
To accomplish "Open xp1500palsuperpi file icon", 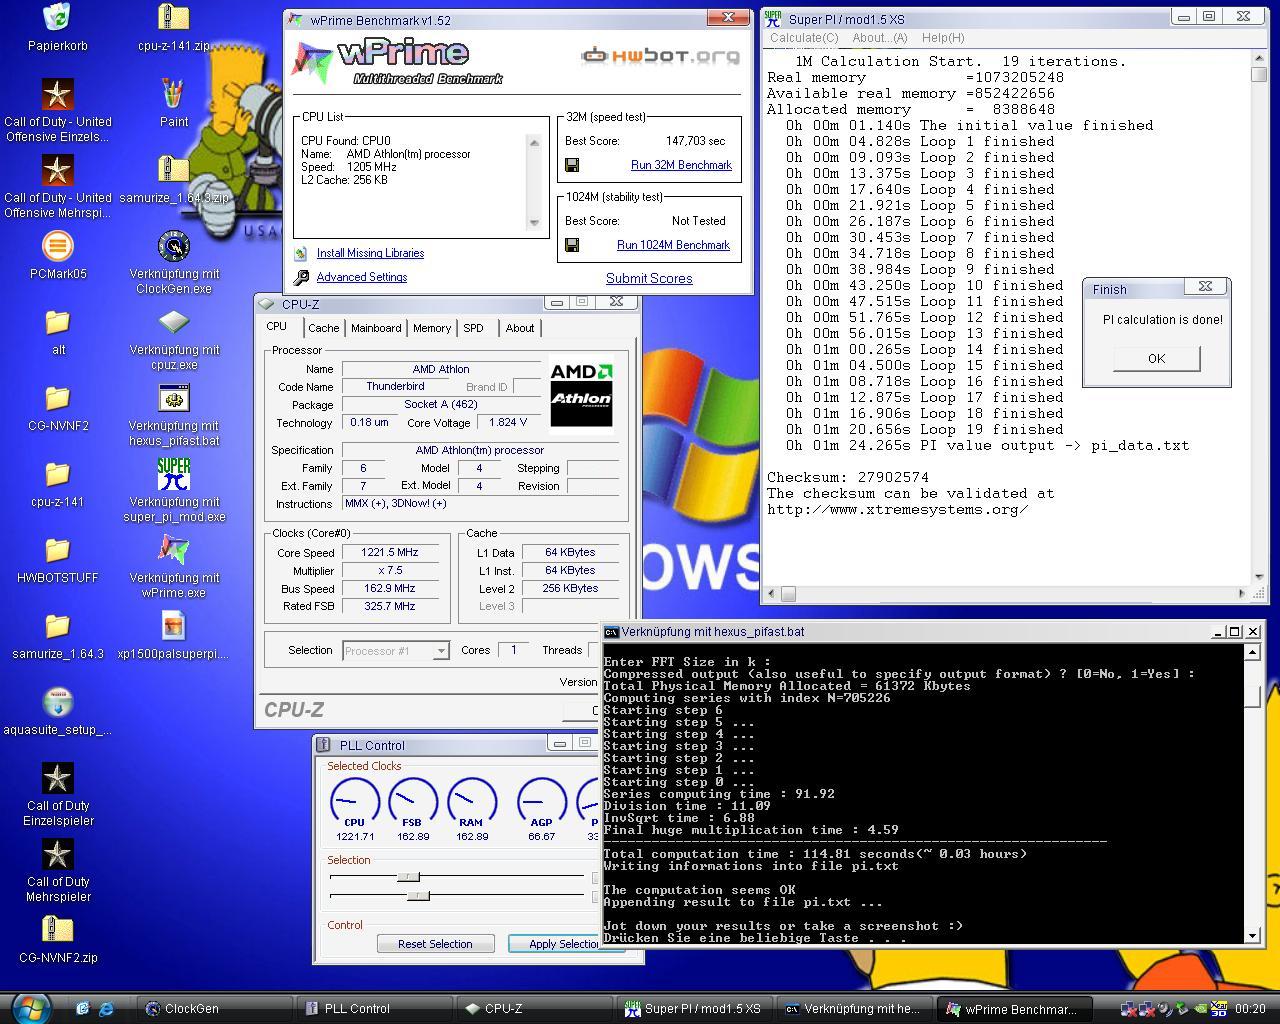I will (174, 626).
